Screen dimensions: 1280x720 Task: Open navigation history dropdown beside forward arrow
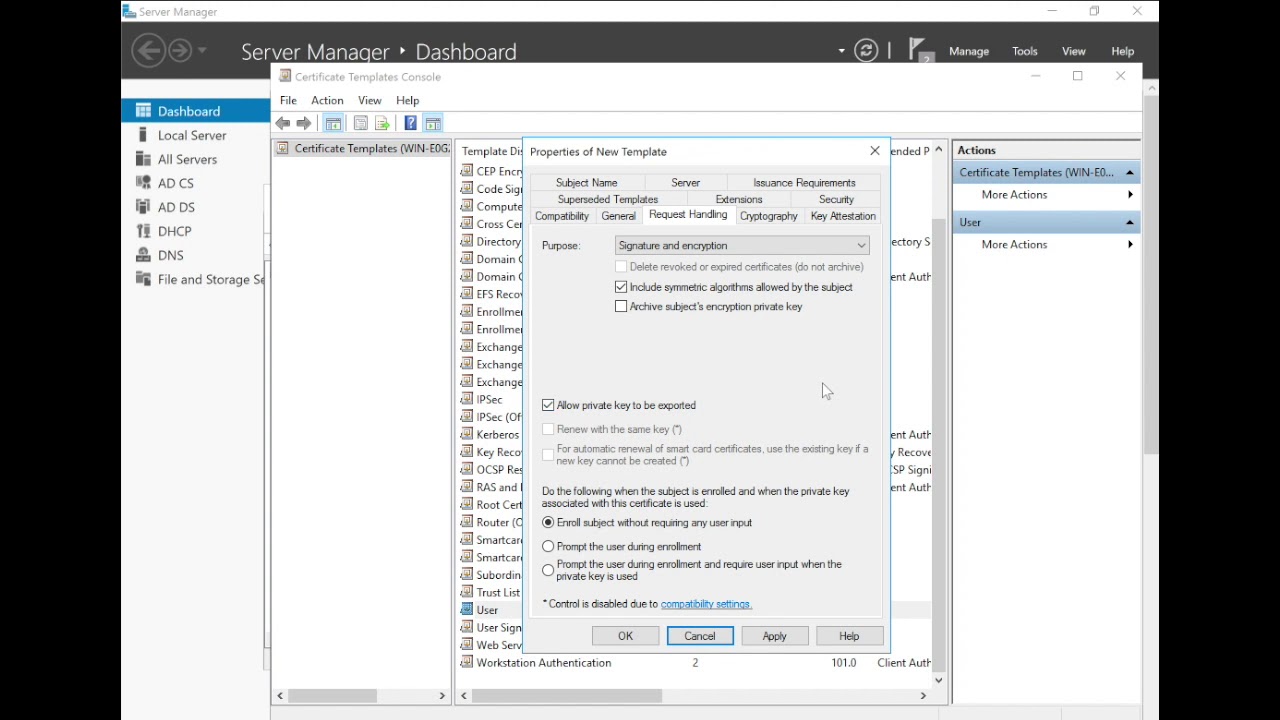[x=202, y=50]
